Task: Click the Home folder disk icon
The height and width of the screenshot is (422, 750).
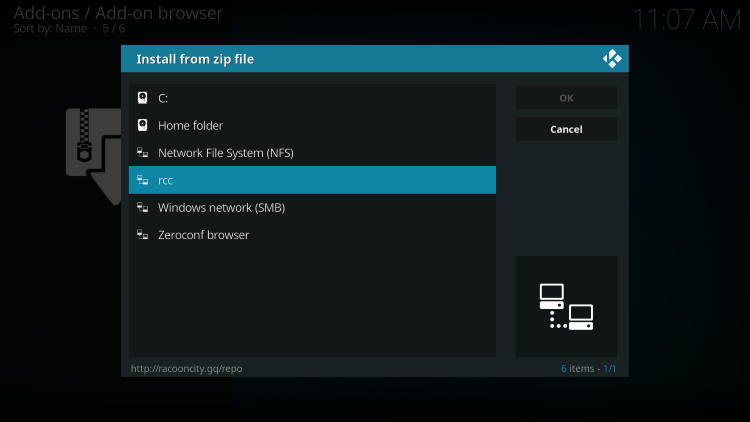Action: tap(143, 125)
